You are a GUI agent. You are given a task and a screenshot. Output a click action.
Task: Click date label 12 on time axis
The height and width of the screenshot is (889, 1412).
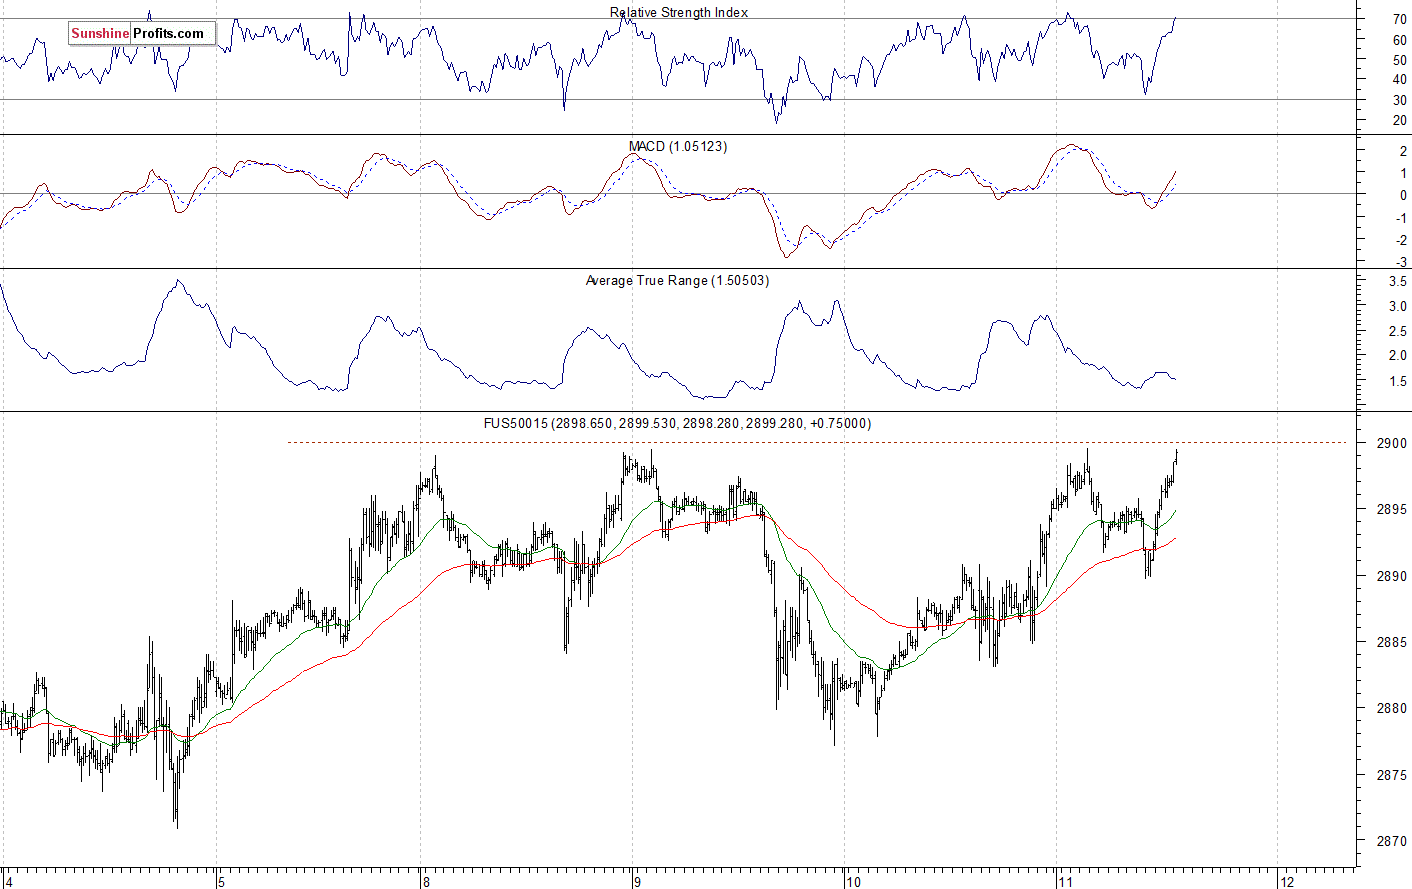pyautogui.click(x=1286, y=881)
